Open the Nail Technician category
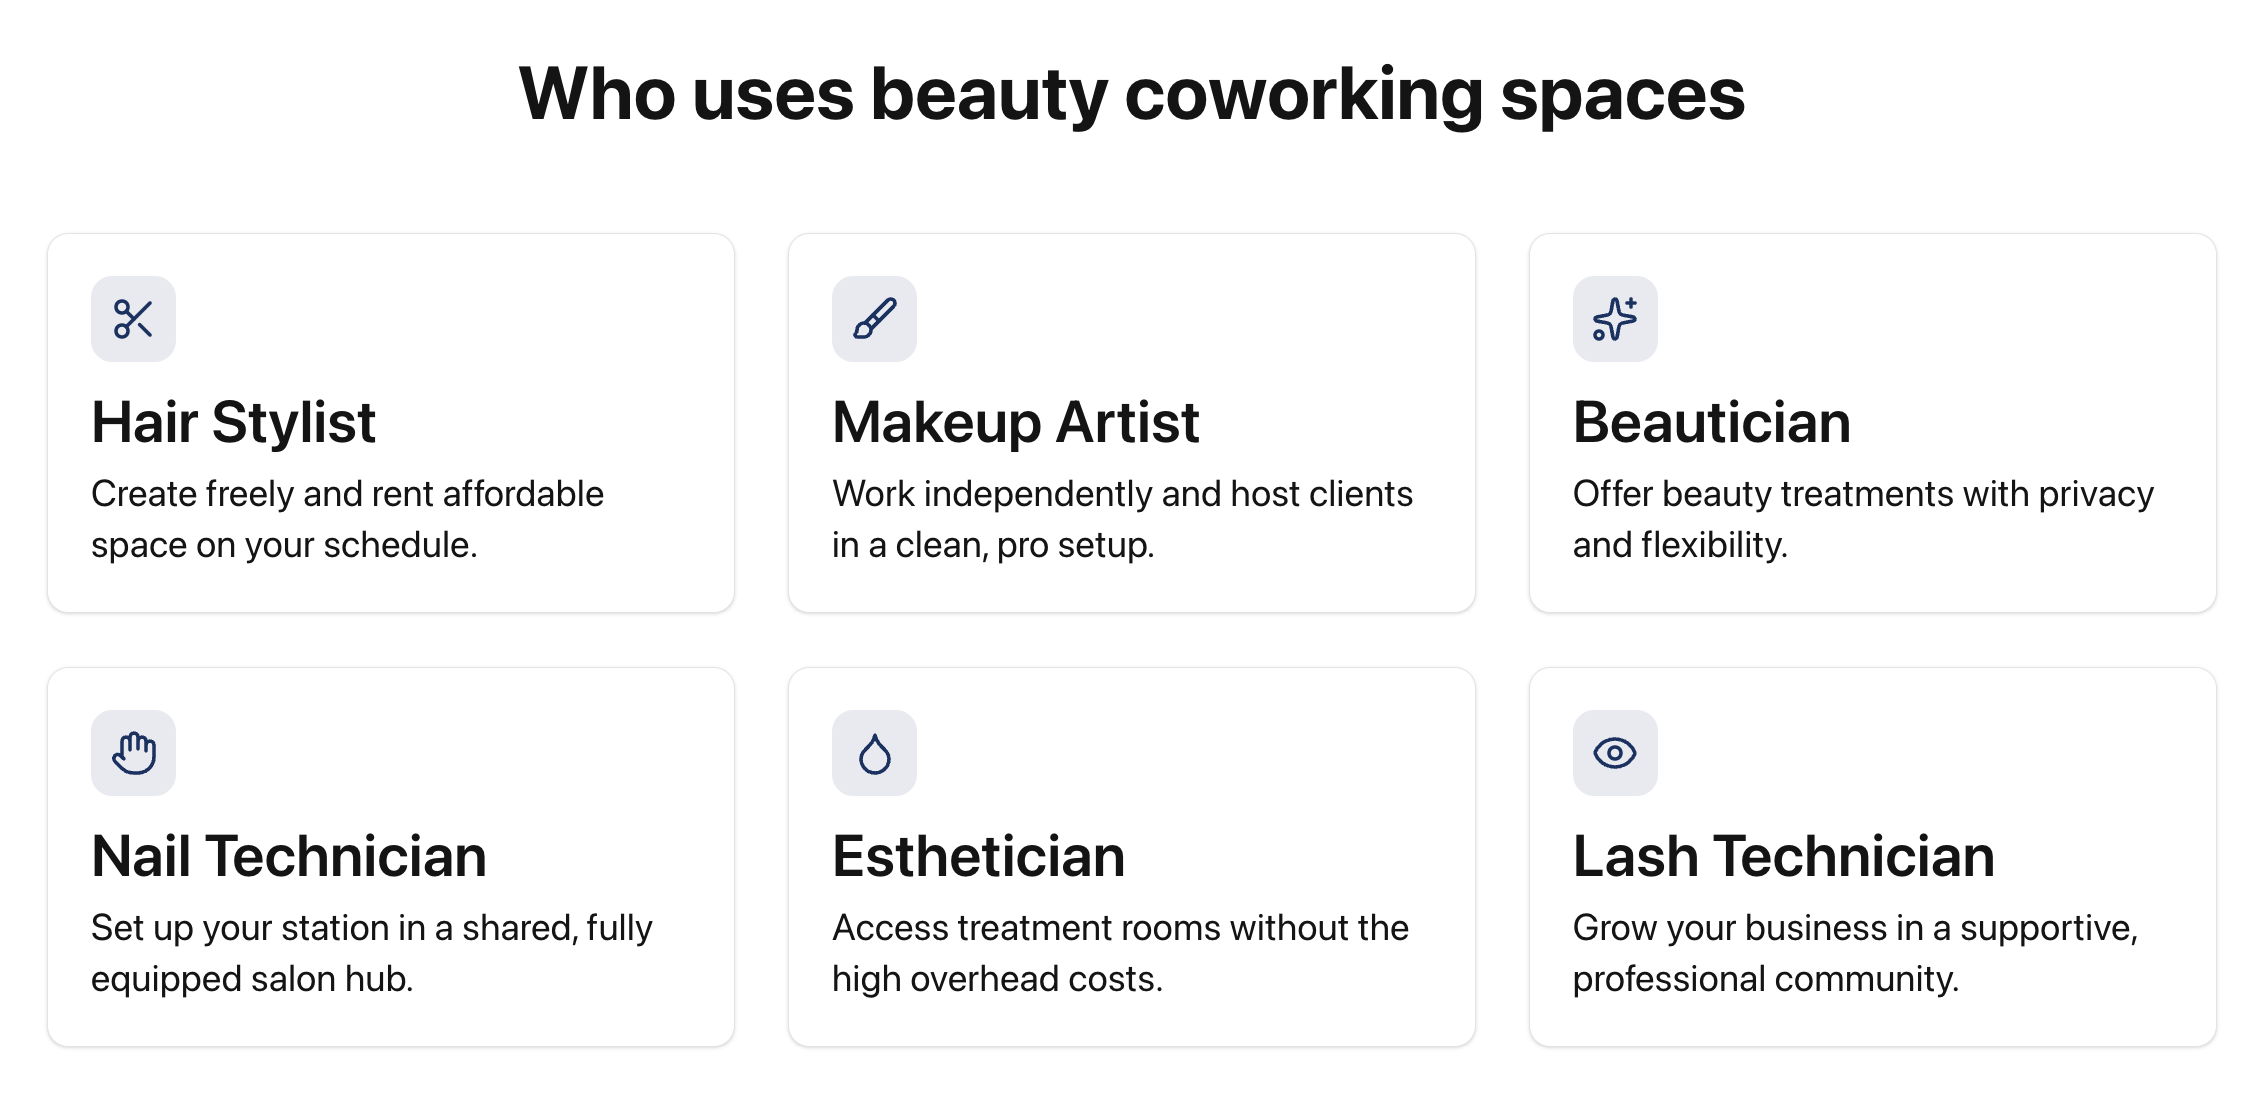2261x1094 pixels. coord(289,855)
